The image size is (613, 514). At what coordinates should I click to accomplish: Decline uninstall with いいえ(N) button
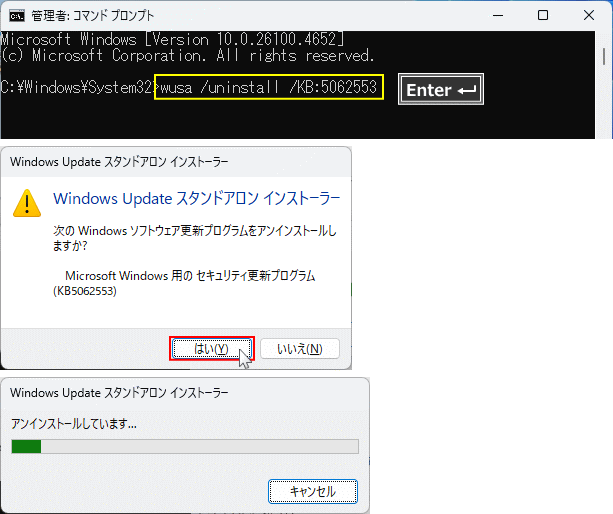tap(299, 348)
